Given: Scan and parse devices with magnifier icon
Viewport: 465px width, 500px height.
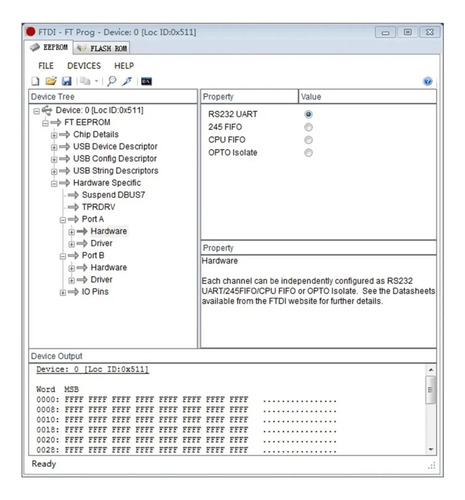Looking at the screenshot, I should tap(112, 81).
